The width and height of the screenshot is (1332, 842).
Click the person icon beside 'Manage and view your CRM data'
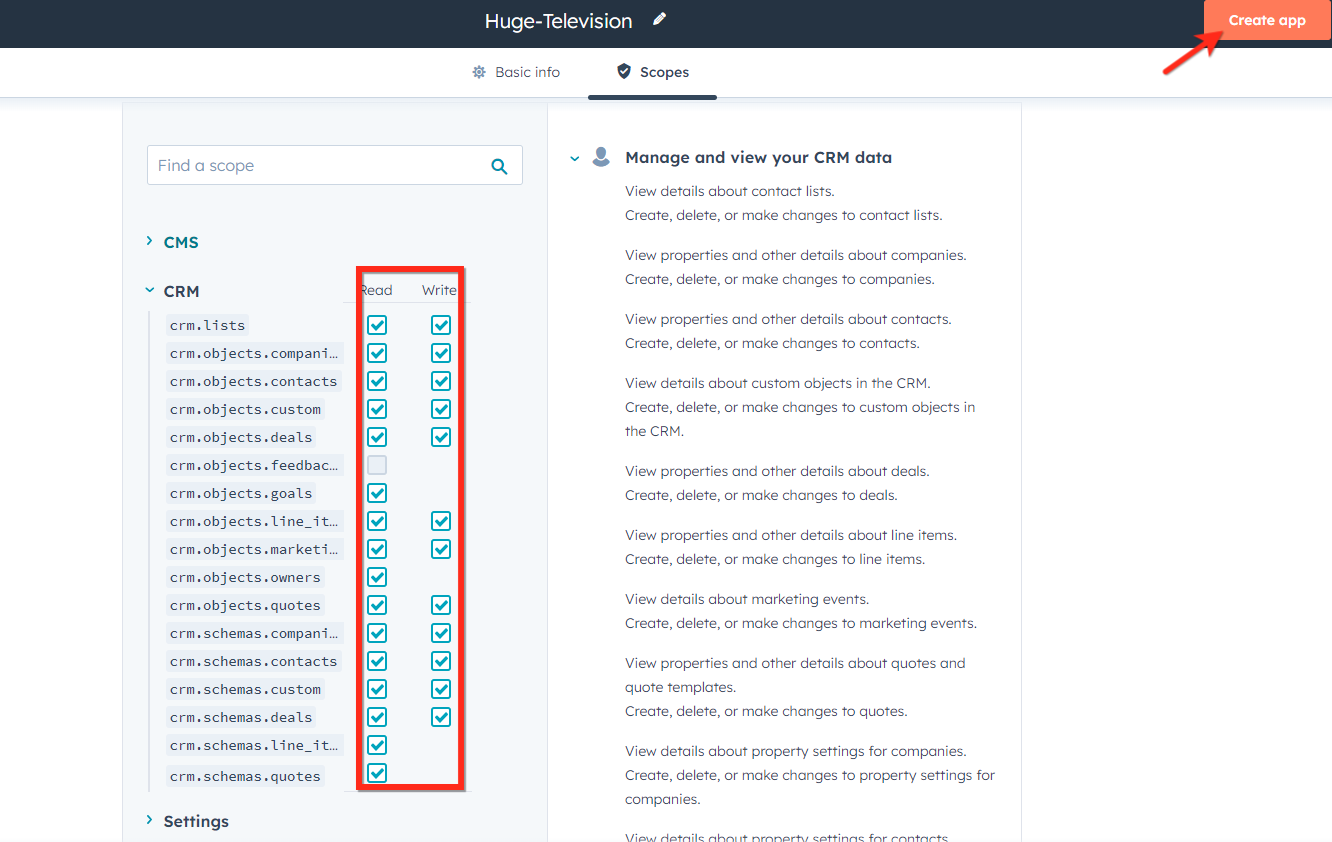point(601,155)
